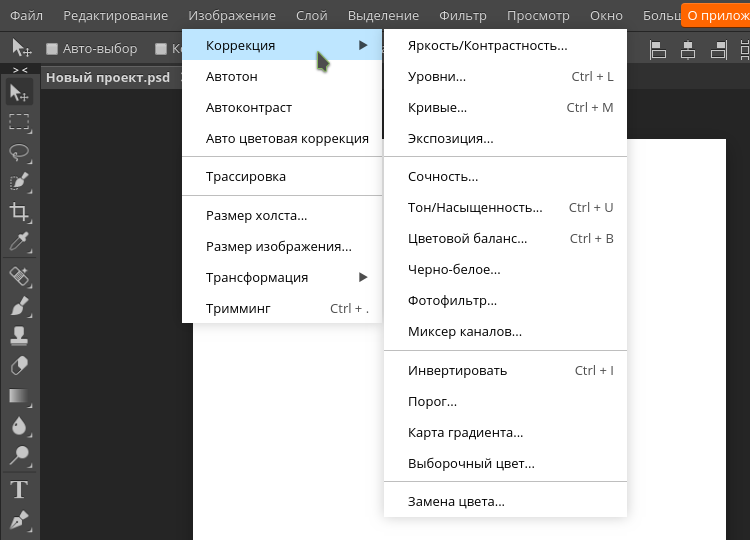Screen dimensions: 750x540
Task: Open Размер холста dialog
Action: 282,216
